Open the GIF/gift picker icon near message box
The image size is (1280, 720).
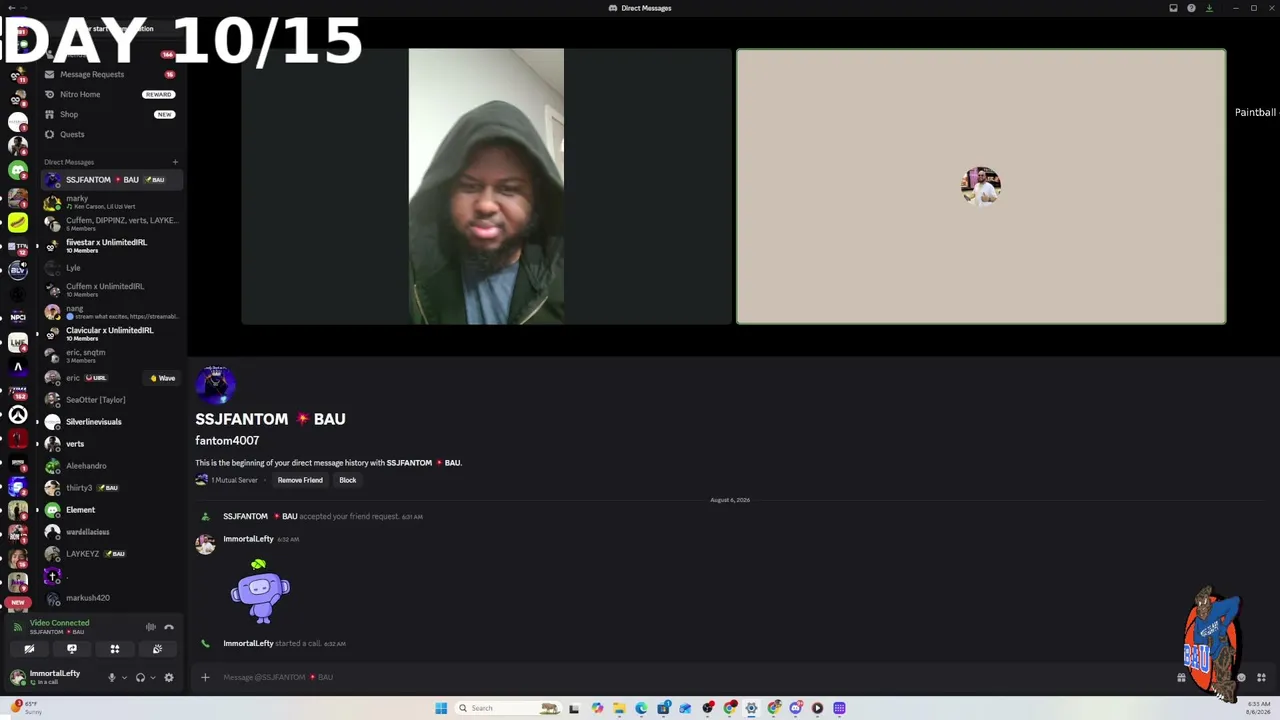pyautogui.click(x=1181, y=677)
